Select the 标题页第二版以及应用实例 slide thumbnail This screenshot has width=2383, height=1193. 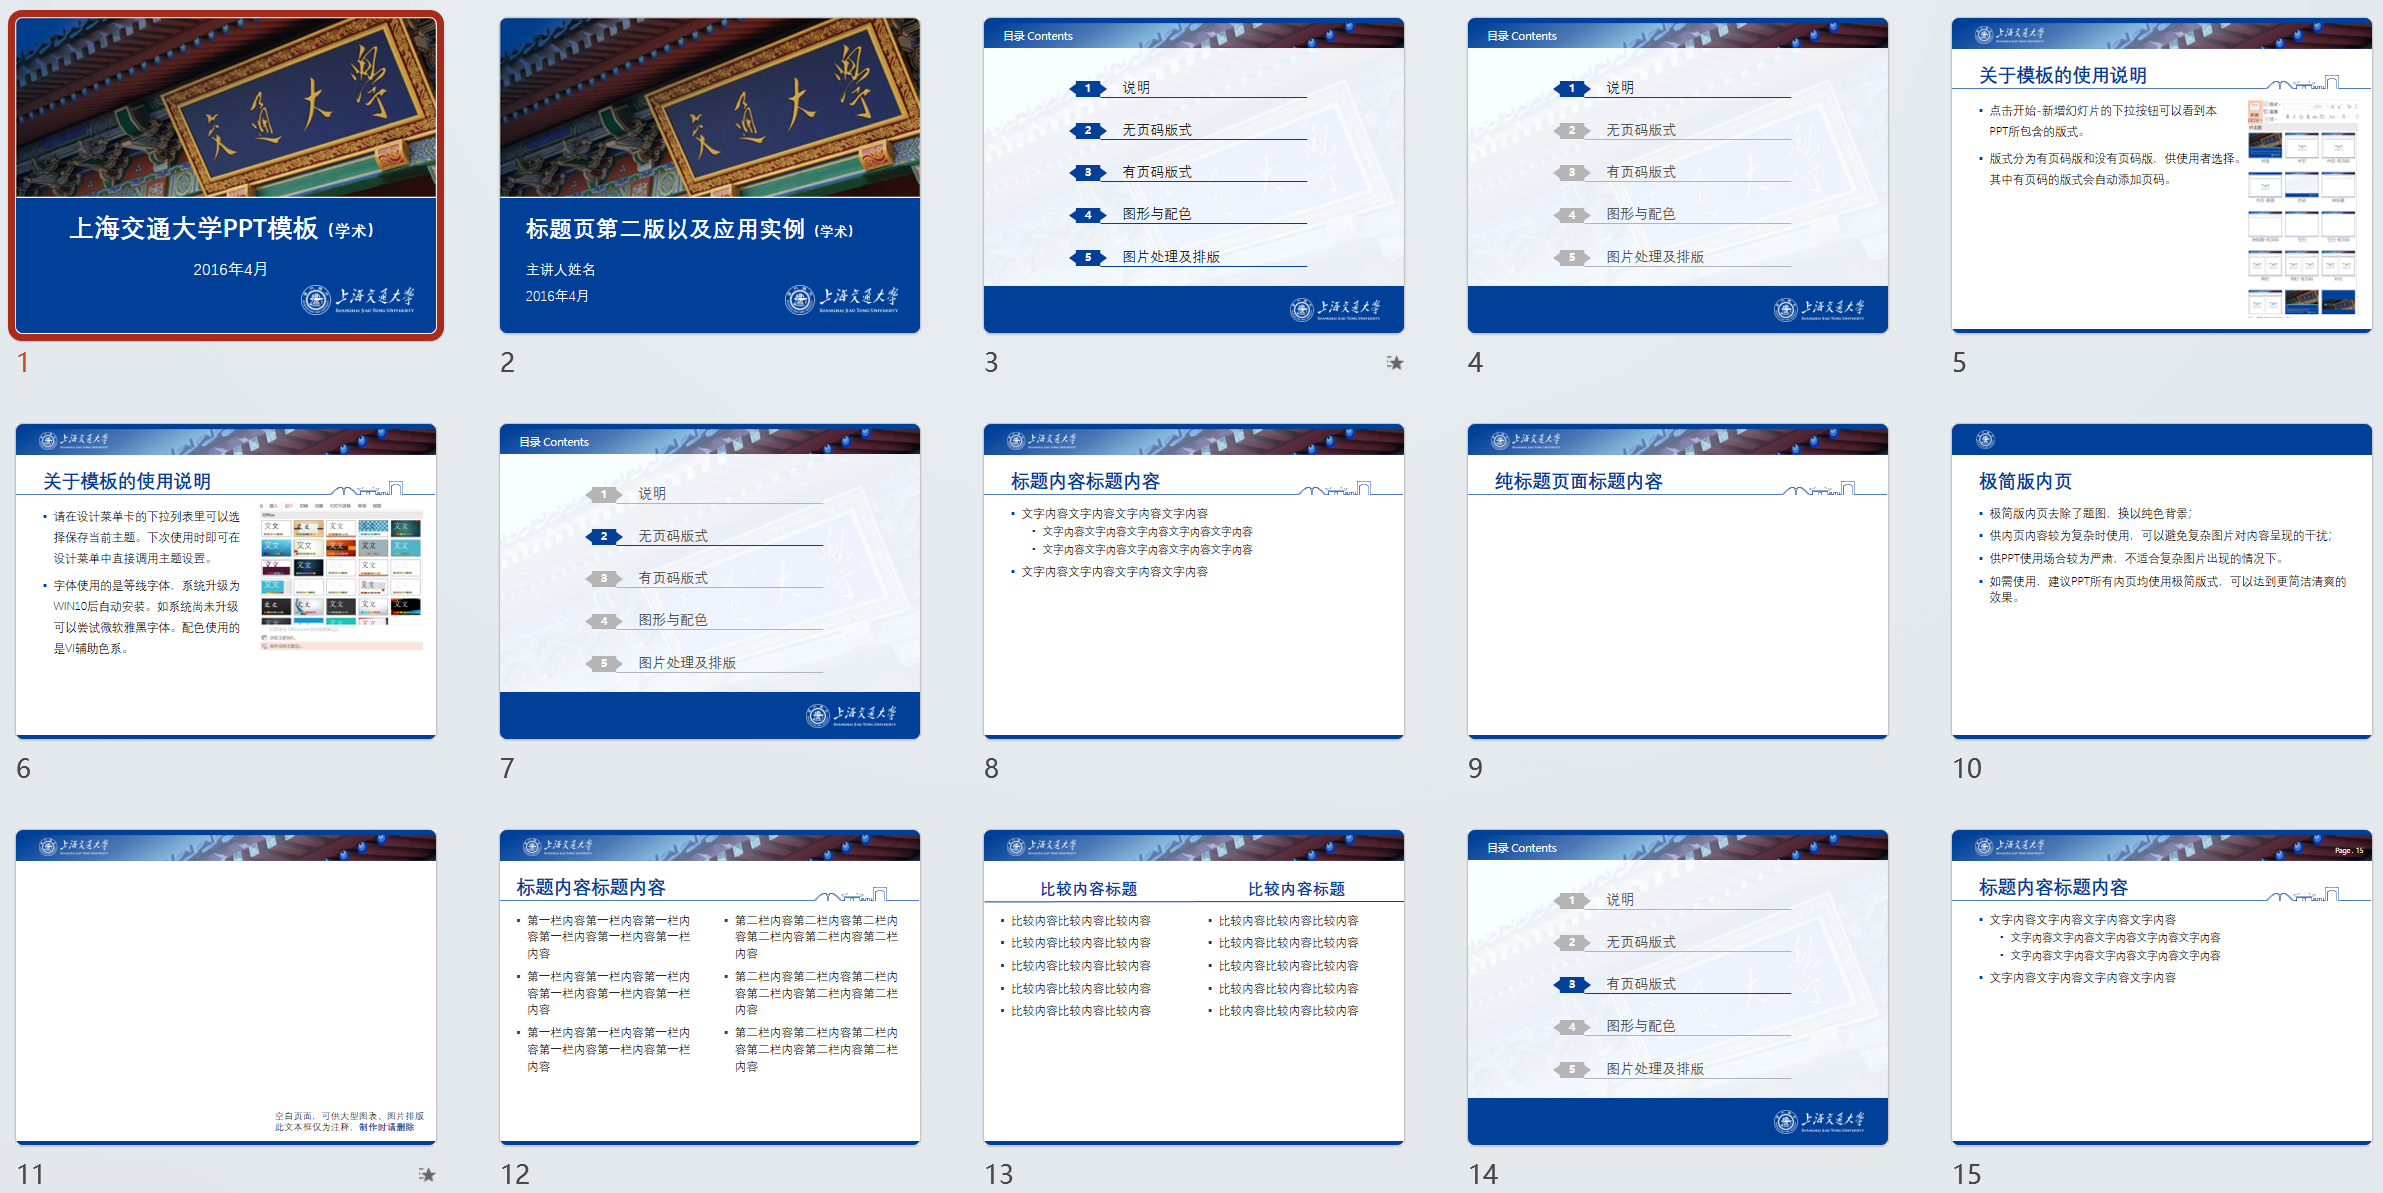(x=710, y=175)
